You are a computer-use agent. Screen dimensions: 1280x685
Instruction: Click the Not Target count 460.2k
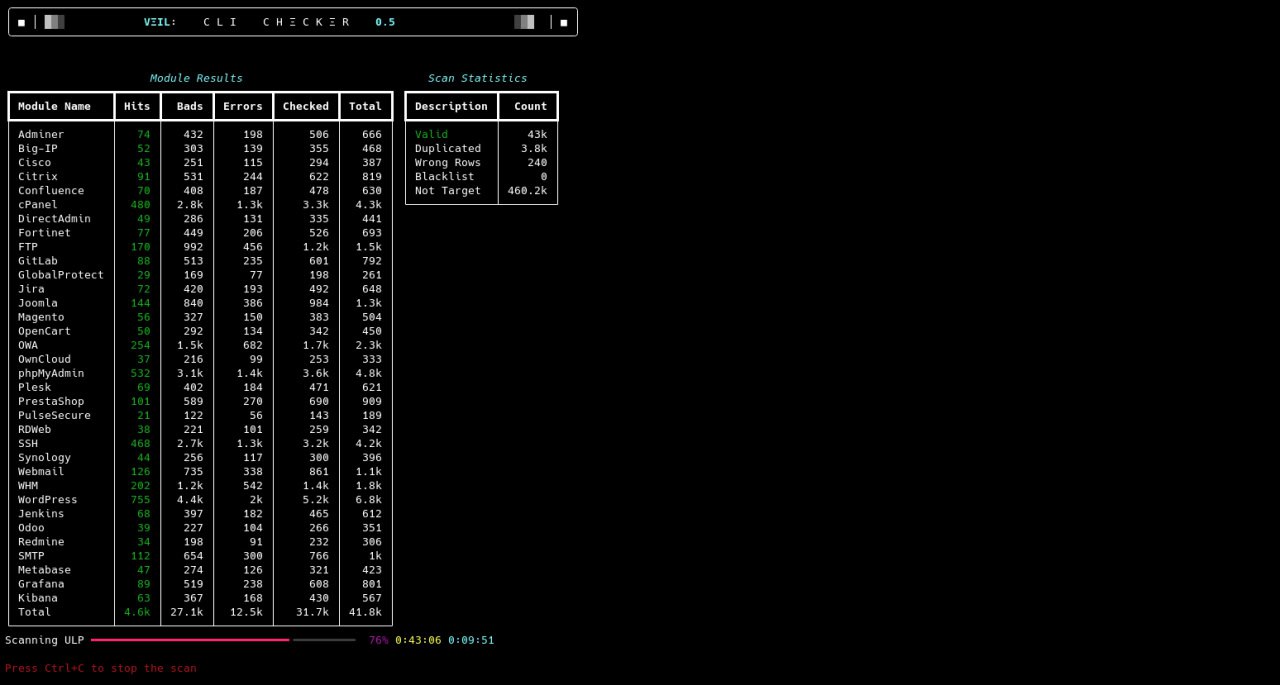point(528,190)
